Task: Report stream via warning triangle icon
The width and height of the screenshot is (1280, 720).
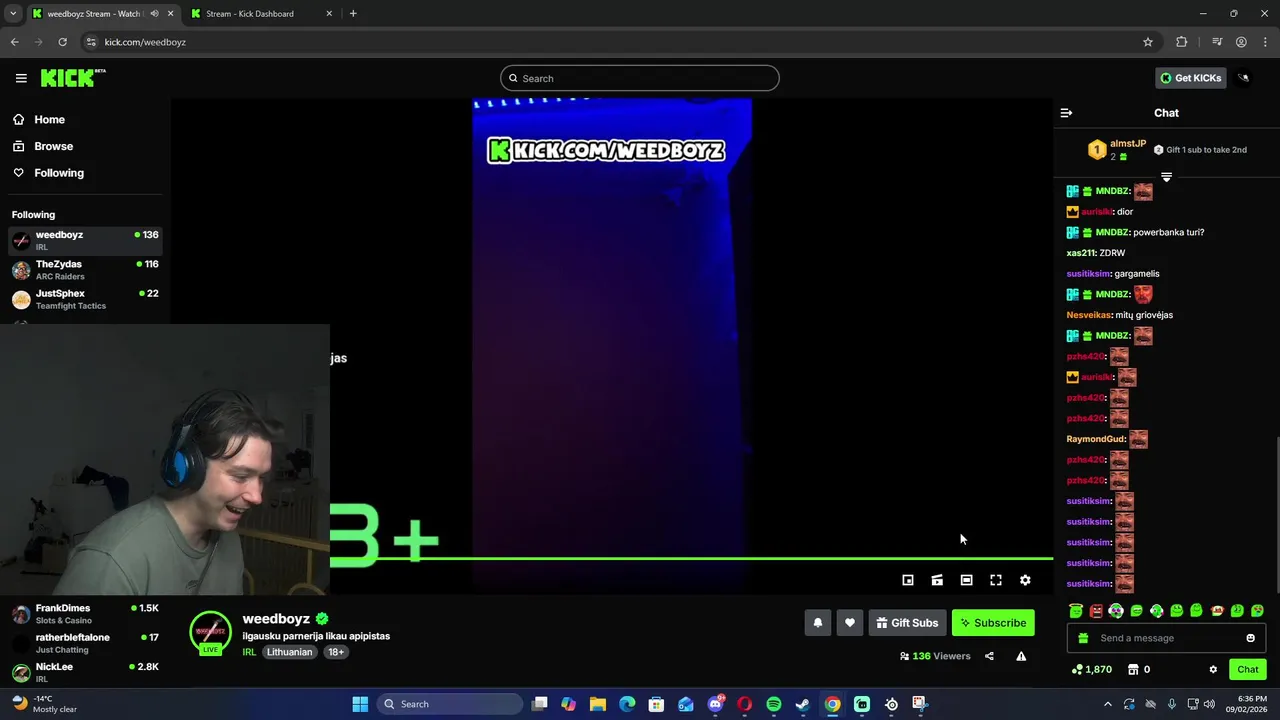Action: [1021, 656]
